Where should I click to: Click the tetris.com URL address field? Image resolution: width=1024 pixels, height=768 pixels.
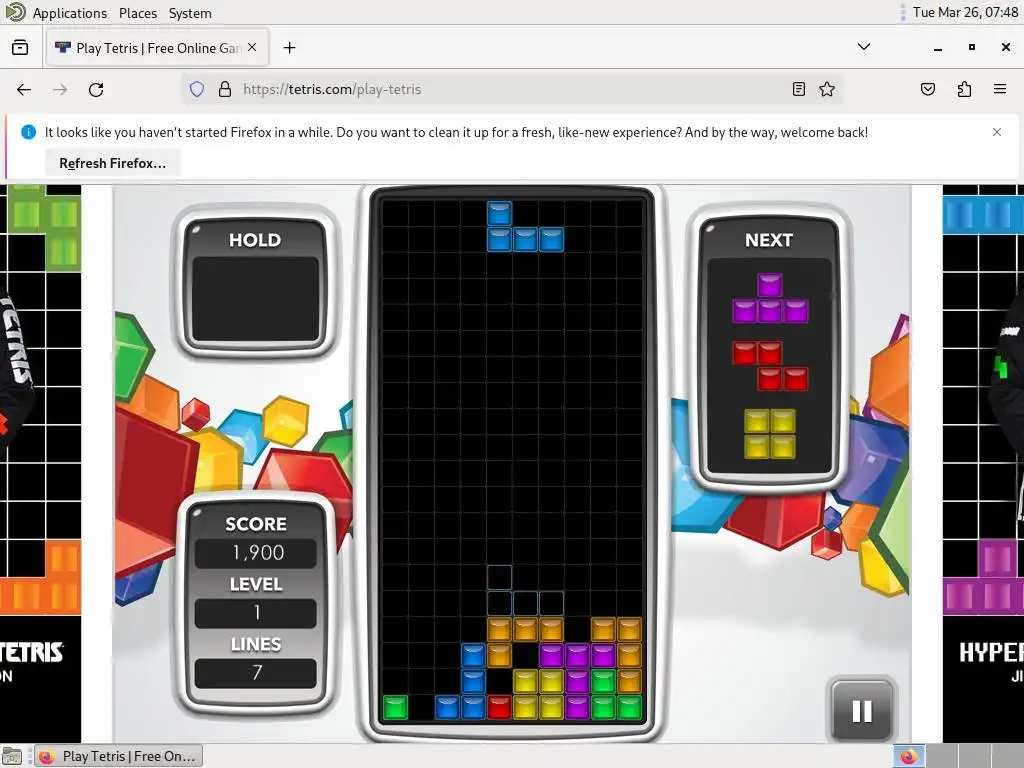[x=512, y=89]
